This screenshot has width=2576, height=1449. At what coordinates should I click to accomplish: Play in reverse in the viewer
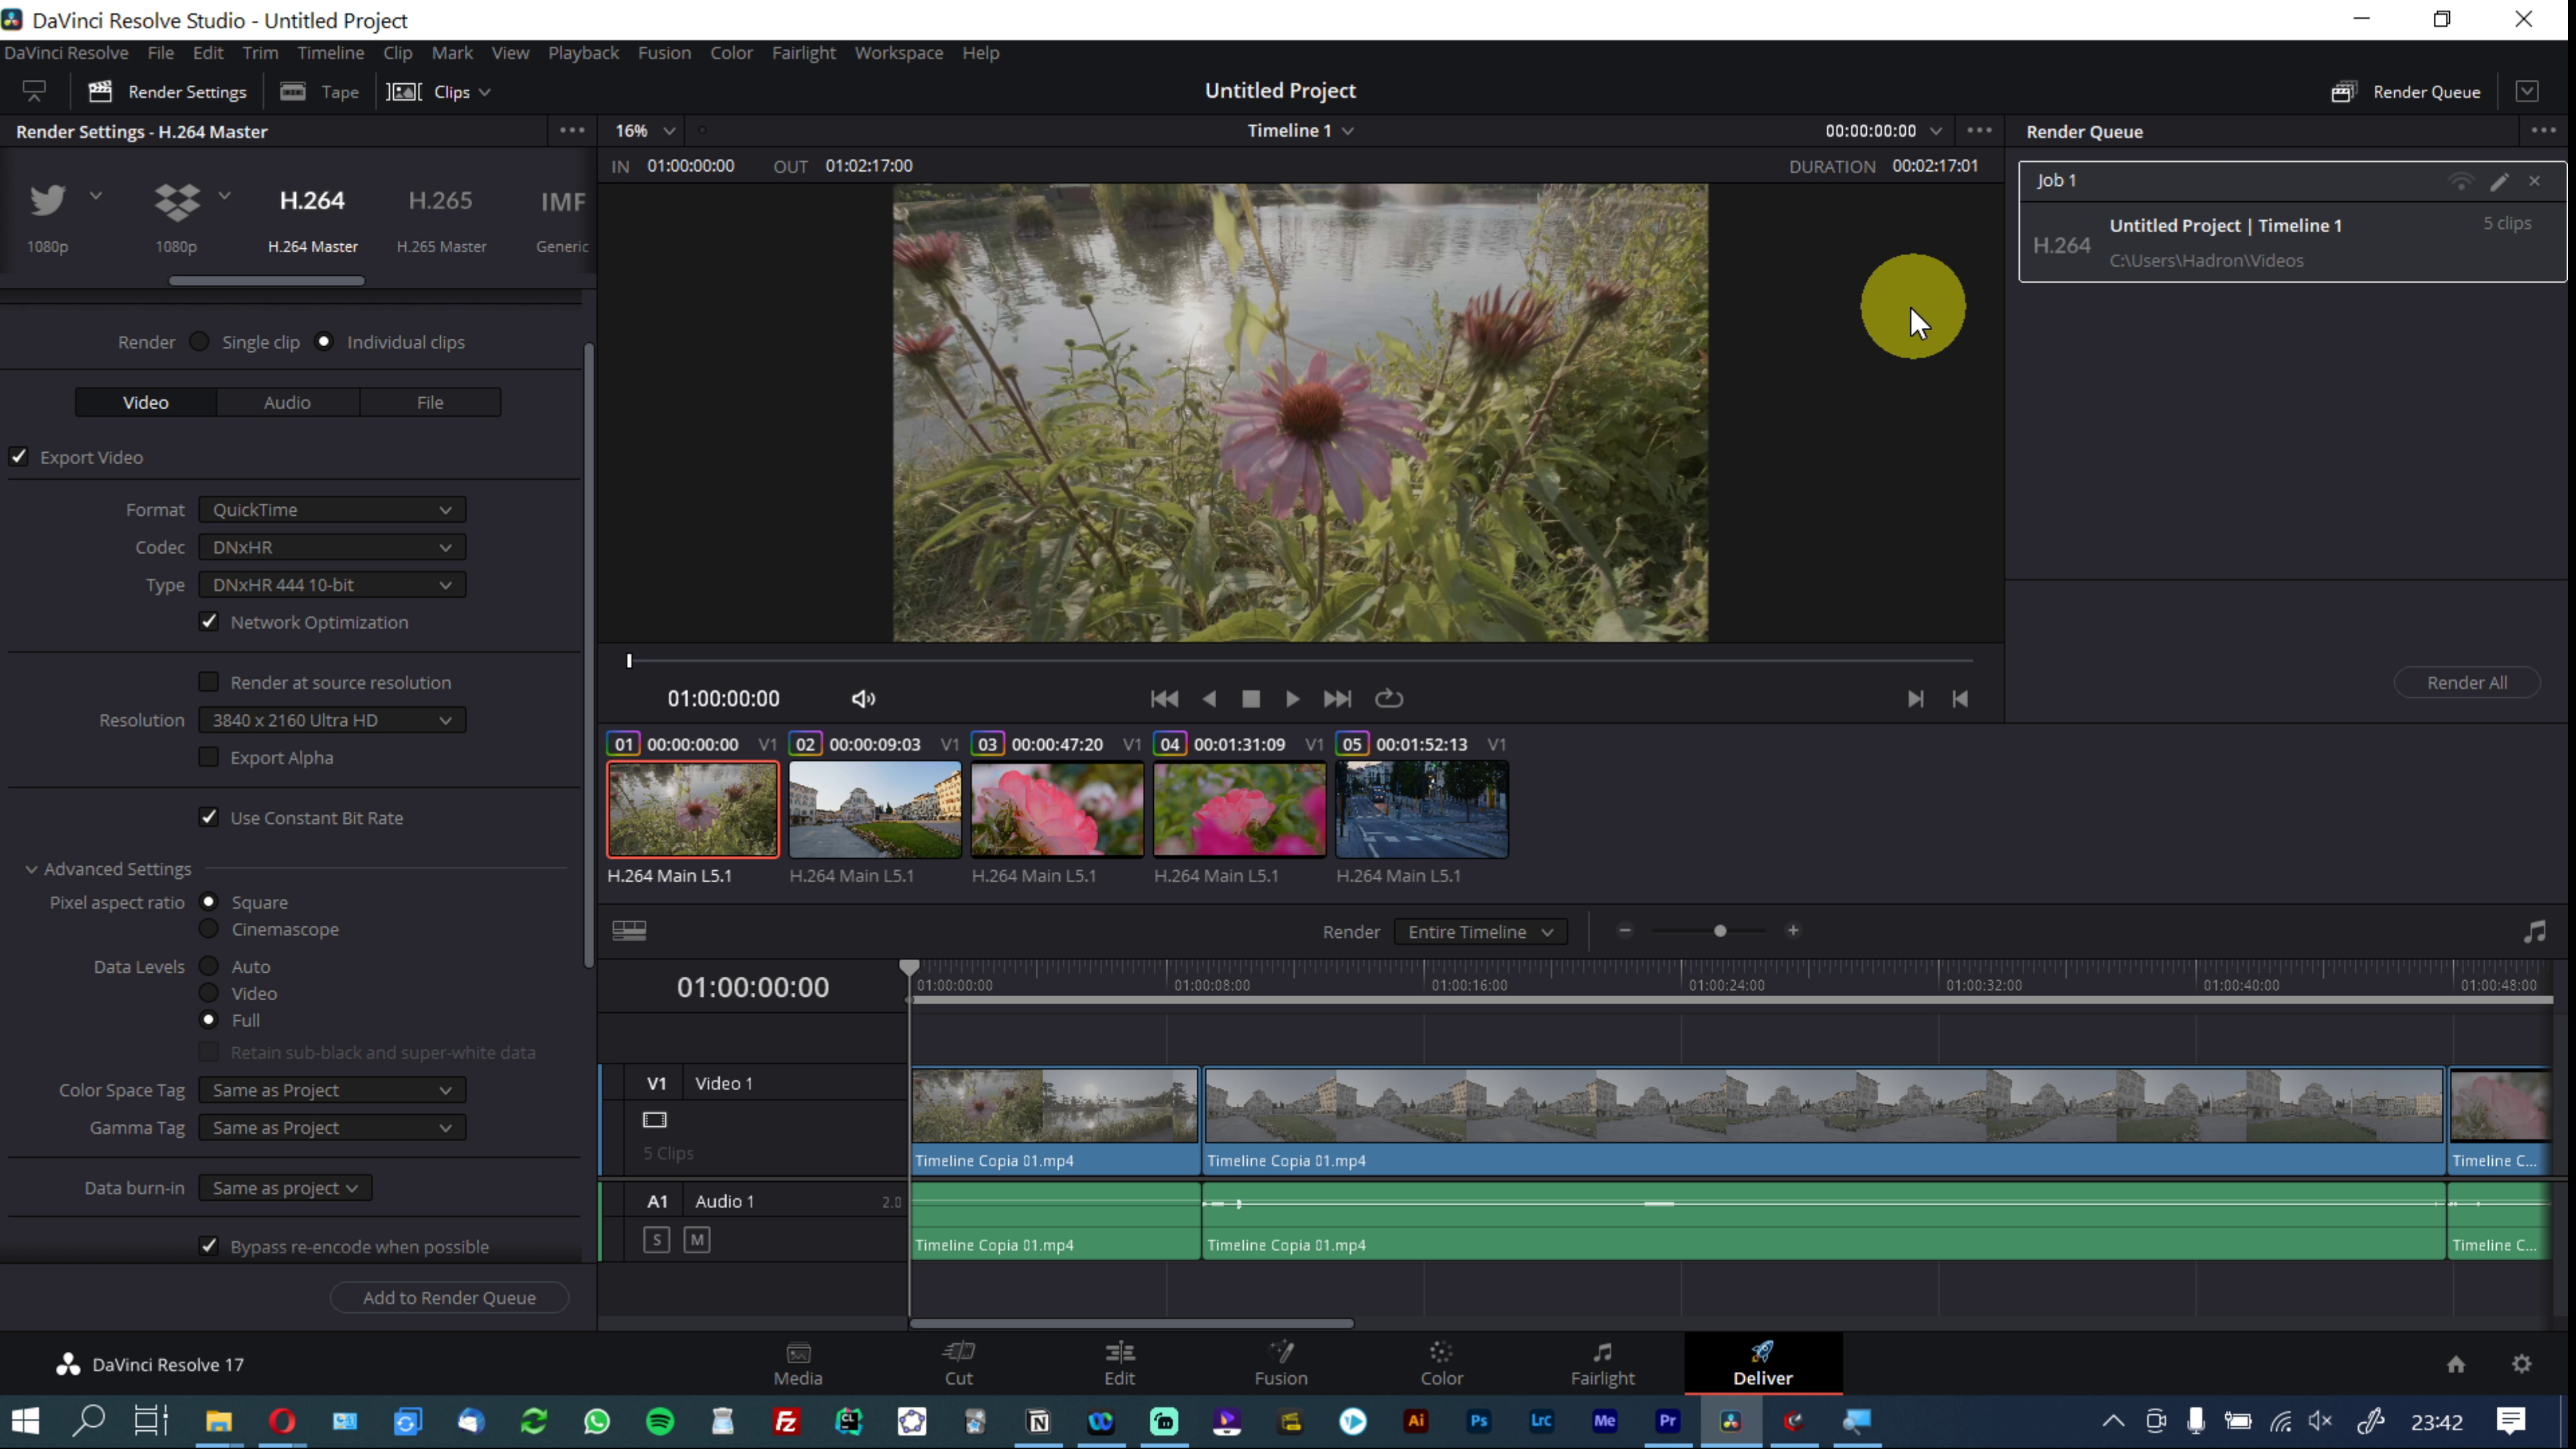[1209, 699]
